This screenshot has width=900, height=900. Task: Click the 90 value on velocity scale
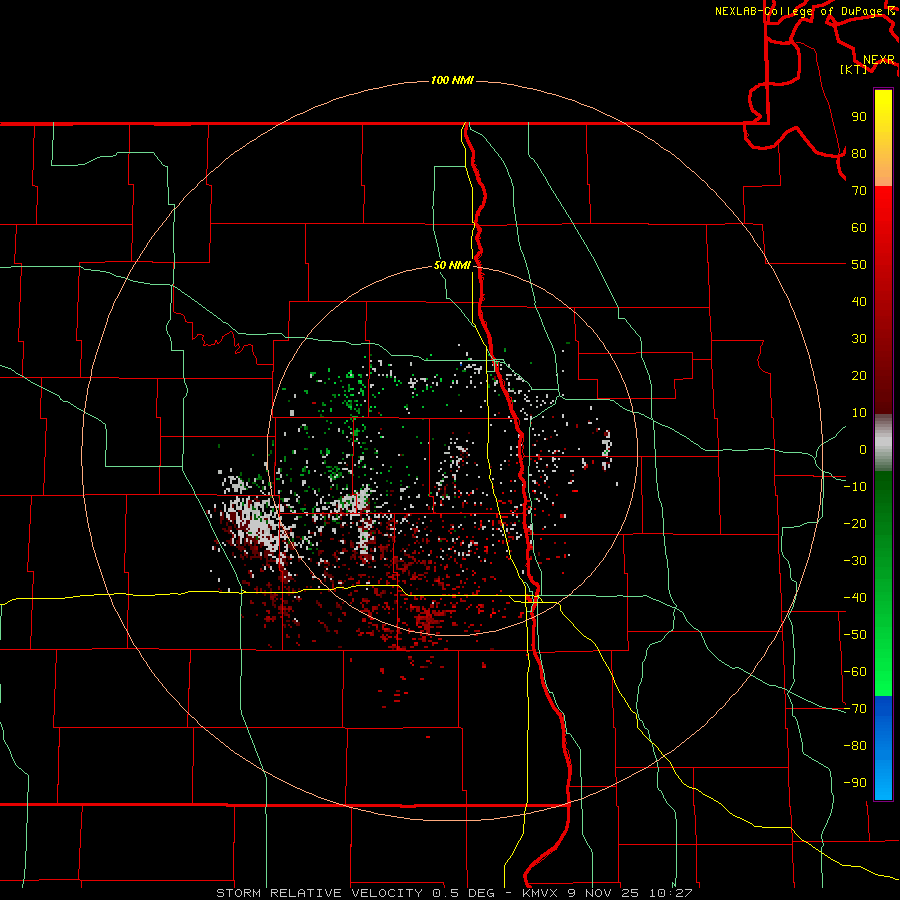point(859,117)
